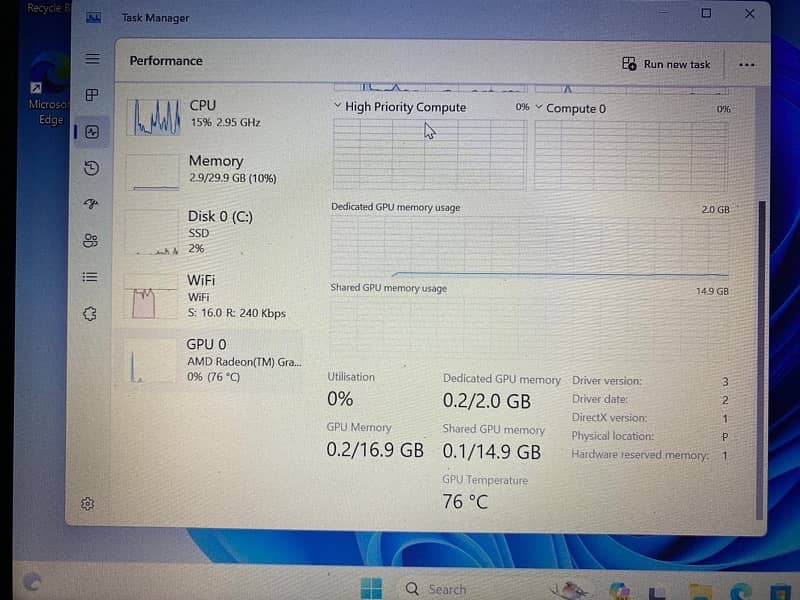The width and height of the screenshot is (800, 600).
Task: Open the Services puzzle icon in sidebar
Action: click(x=90, y=314)
